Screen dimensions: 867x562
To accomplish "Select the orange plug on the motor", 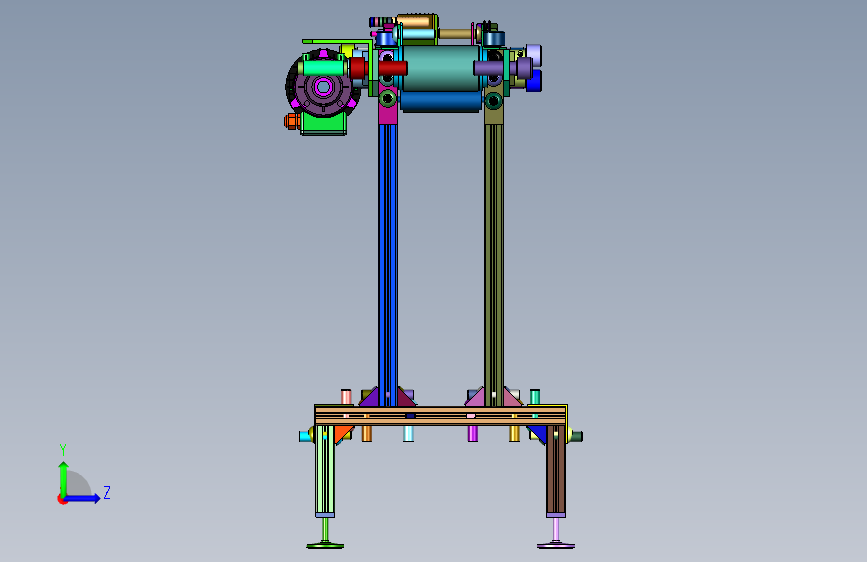I will (x=291, y=121).
